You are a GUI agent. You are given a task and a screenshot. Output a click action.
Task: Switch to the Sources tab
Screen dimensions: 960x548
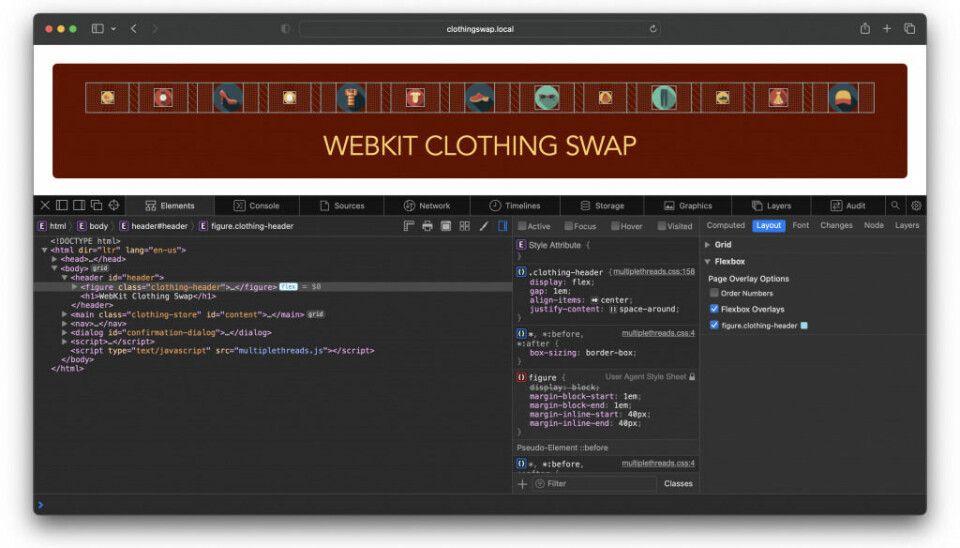(342, 206)
